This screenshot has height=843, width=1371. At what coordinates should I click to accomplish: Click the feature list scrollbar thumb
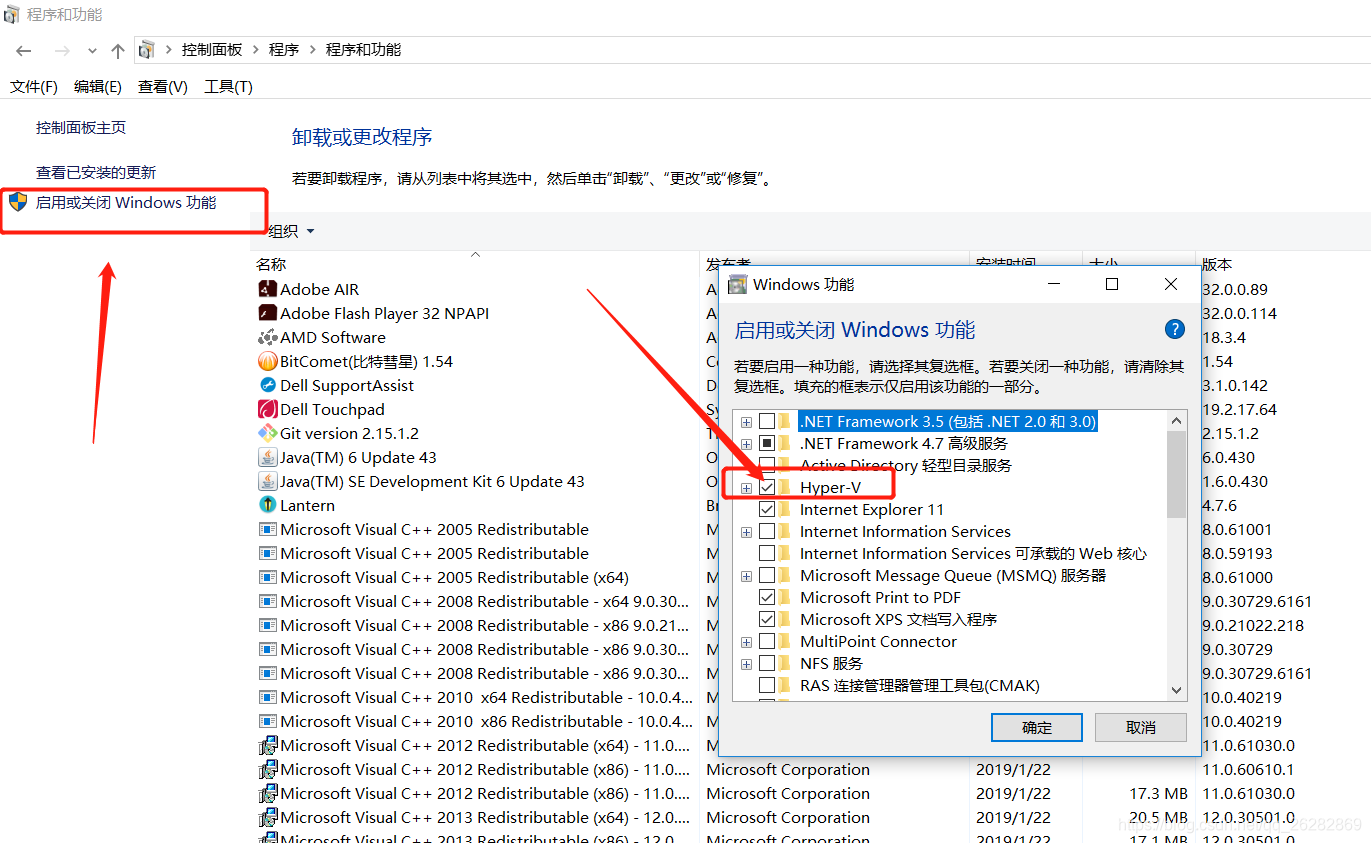pyautogui.click(x=1177, y=474)
